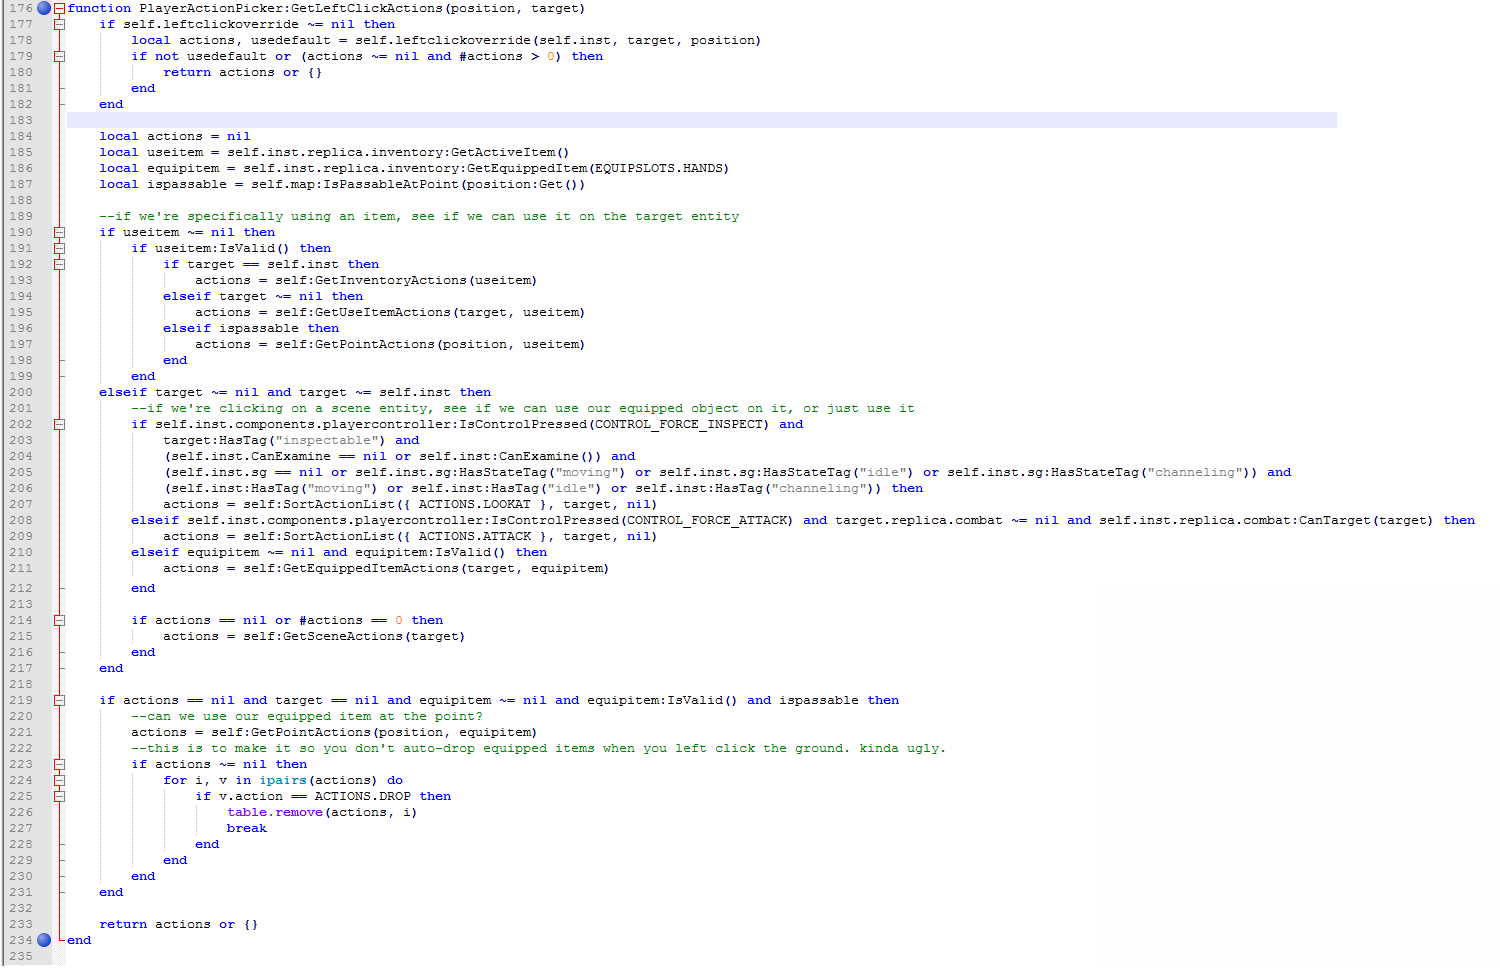Collapse the 'if actions ~= nil' block on line 223
Screen dimensions: 1500x968
click(x=59, y=764)
